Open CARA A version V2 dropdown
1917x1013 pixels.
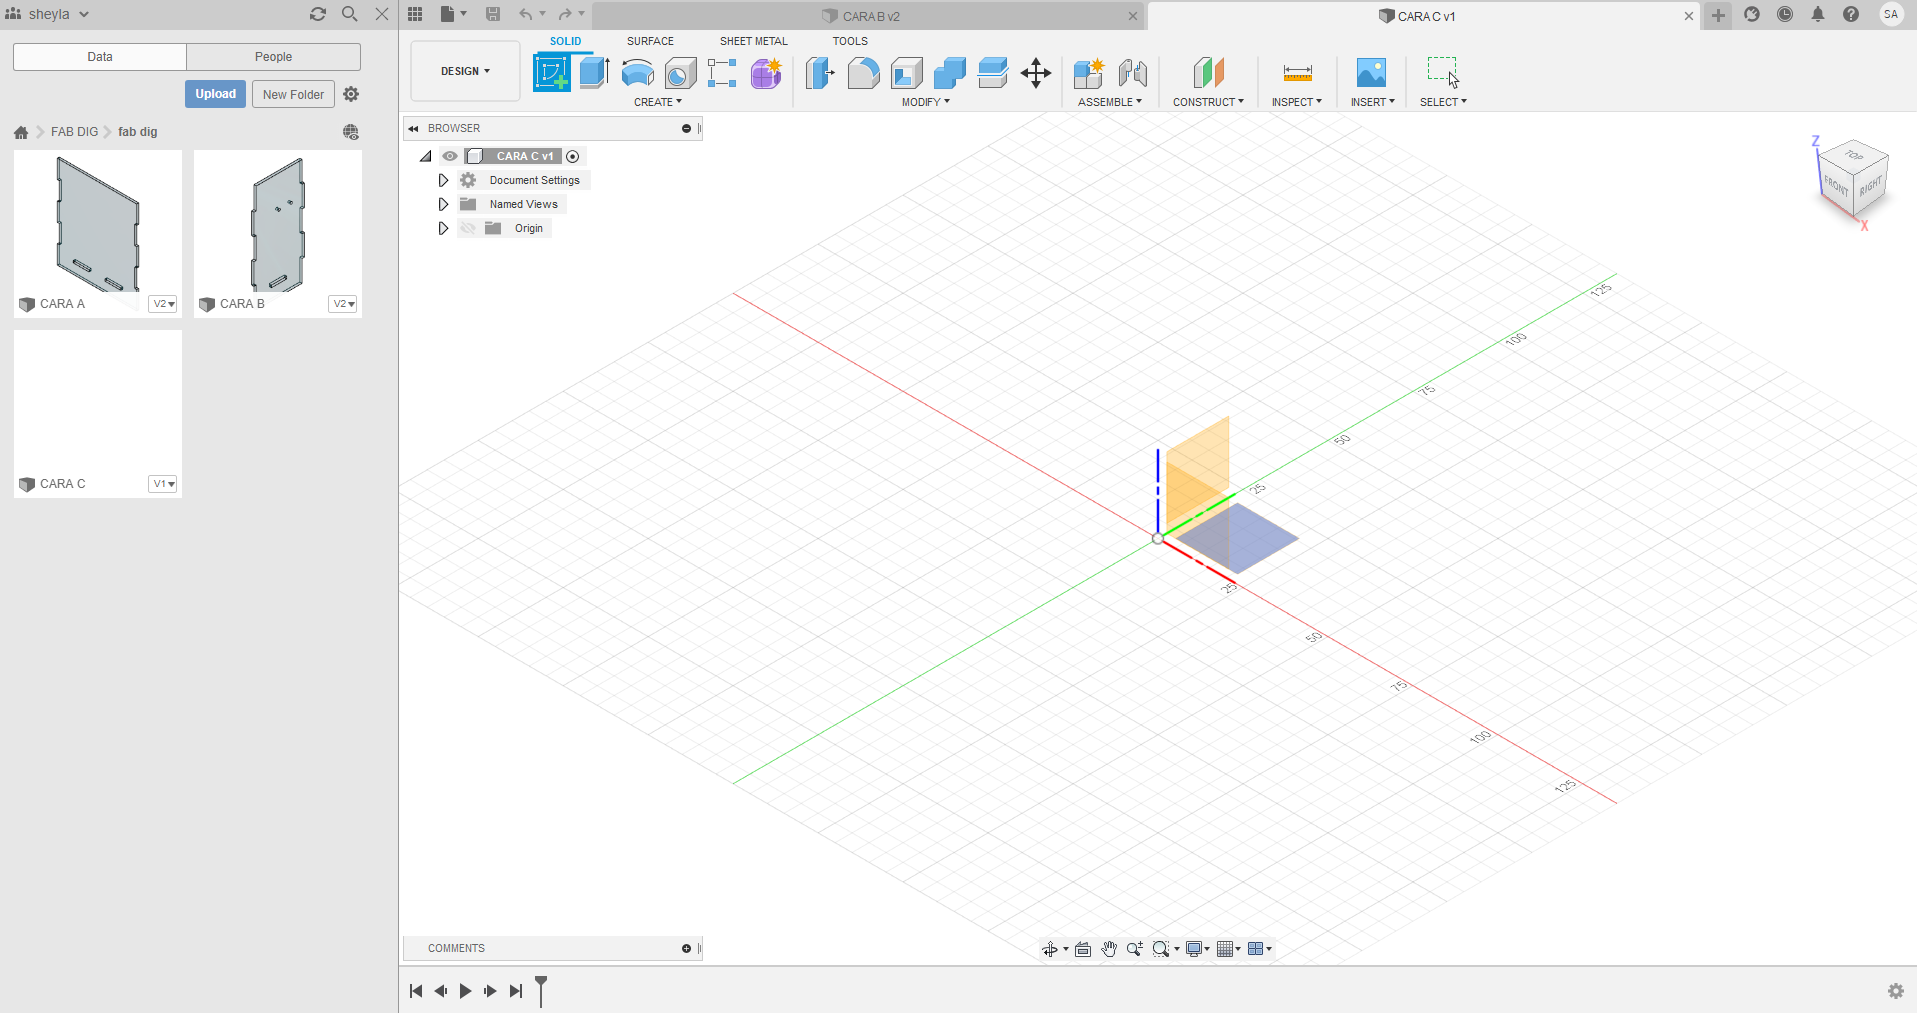tap(163, 304)
